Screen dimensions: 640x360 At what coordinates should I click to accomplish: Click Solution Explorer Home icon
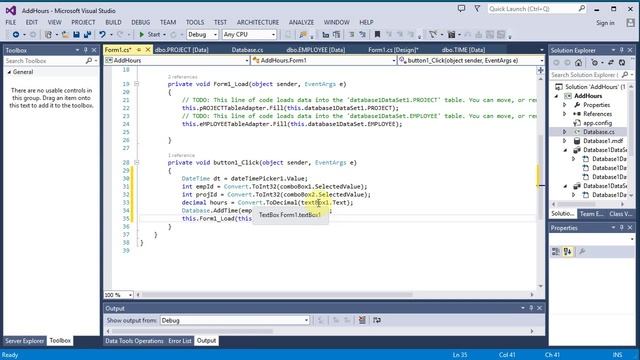[578, 62]
